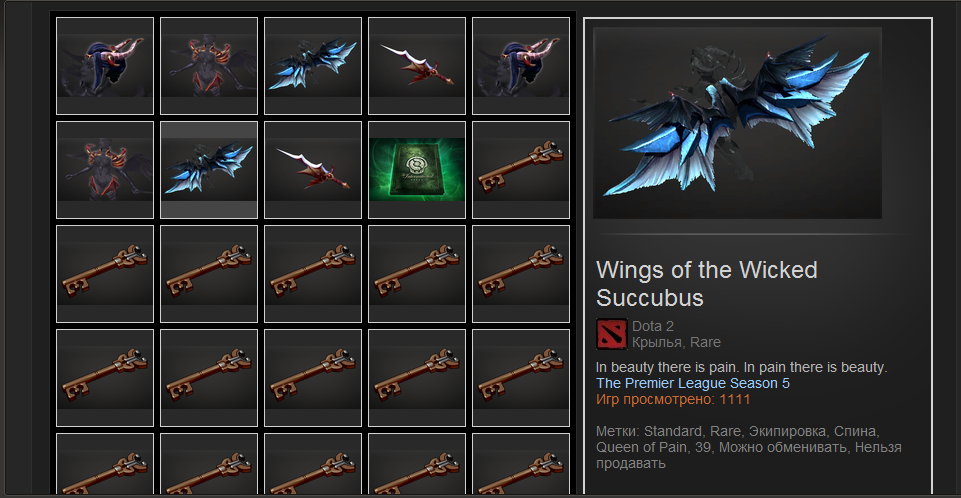Viewport: 961px width, 498px height.
Task: Select the dagger item in the second row
Action: point(313,170)
